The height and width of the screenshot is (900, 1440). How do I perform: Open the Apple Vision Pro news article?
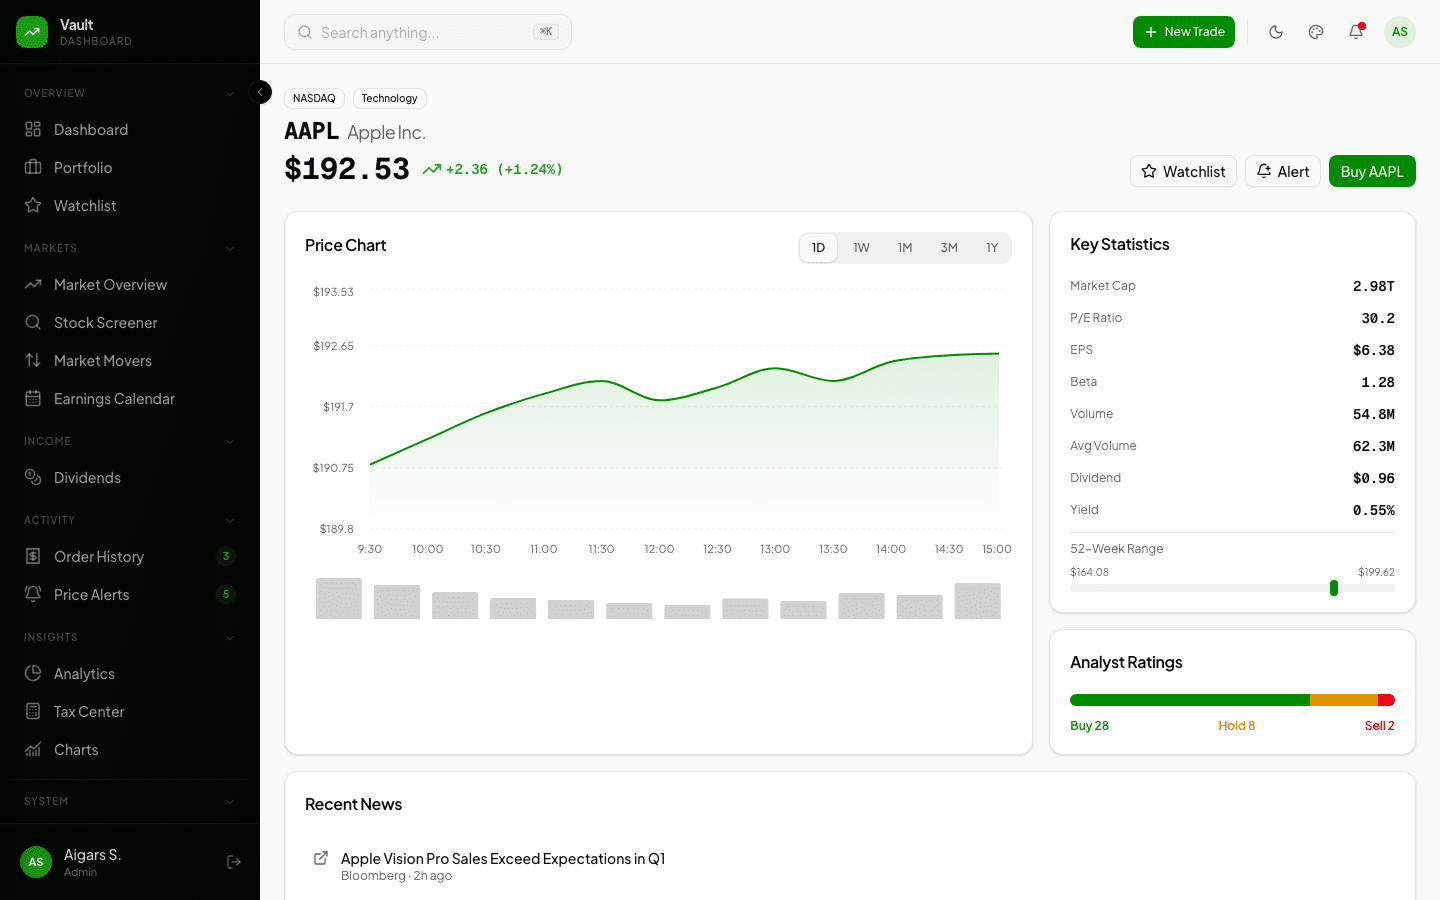(x=503, y=858)
